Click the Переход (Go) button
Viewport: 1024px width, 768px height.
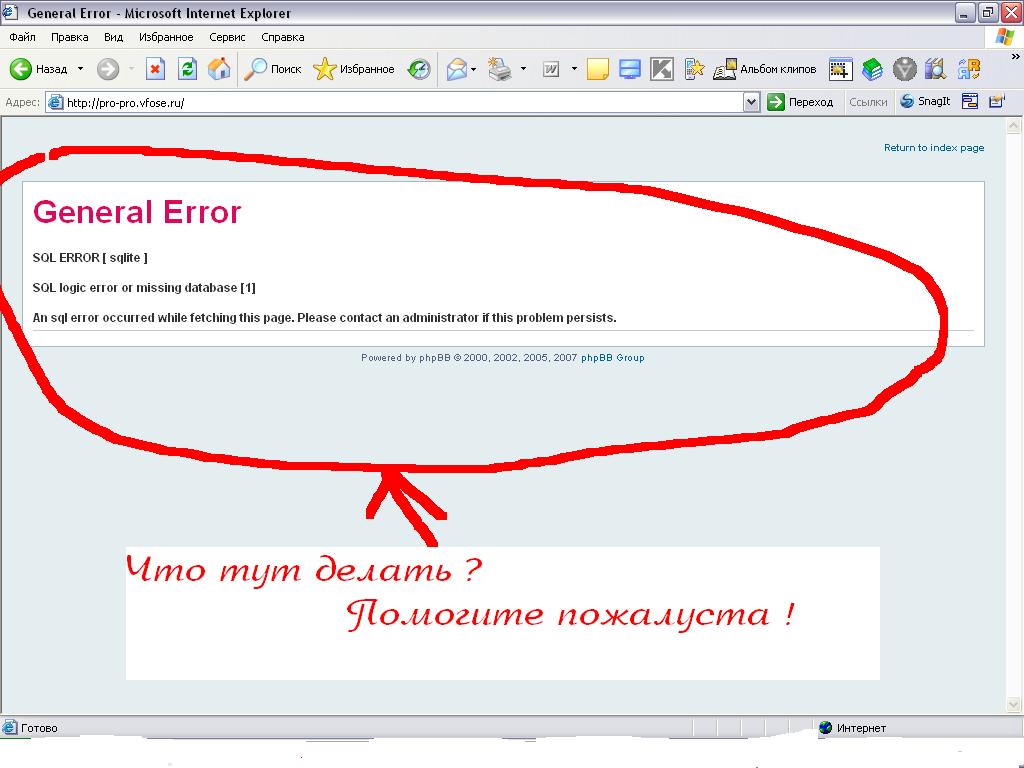click(x=800, y=102)
